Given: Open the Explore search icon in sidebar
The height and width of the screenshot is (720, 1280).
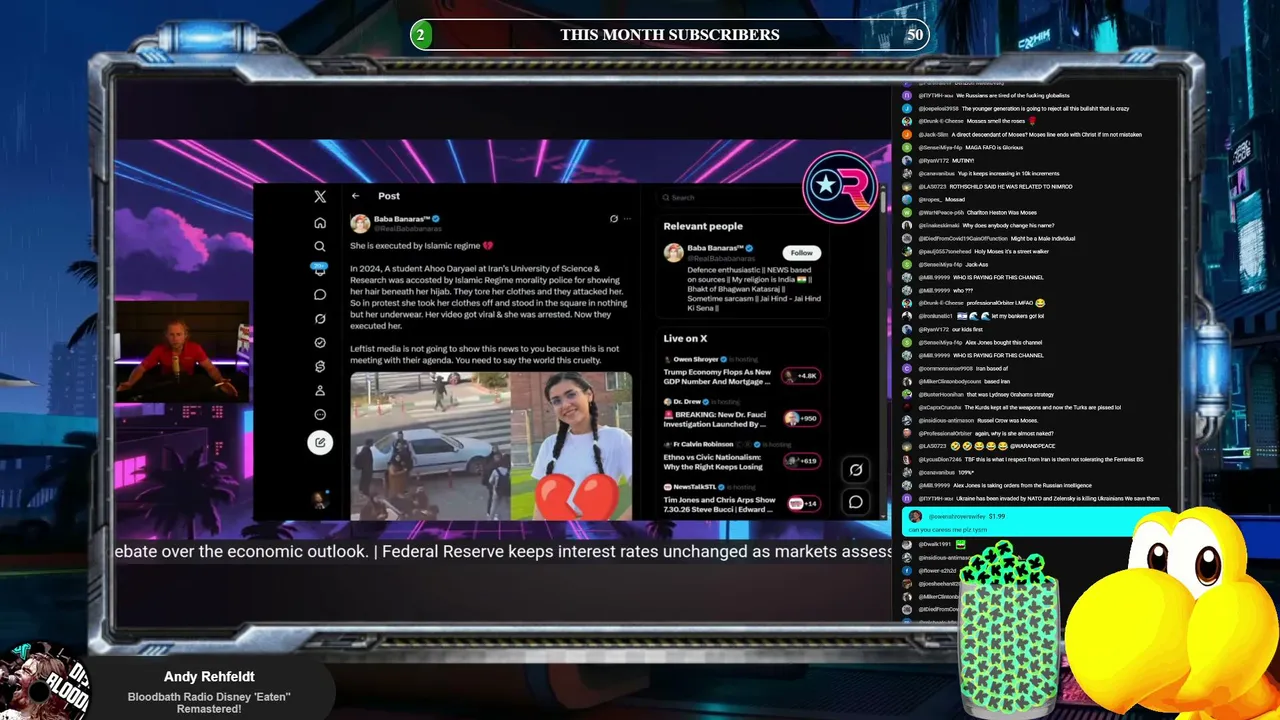Looking at the screenshot, I should click(x=320, y=246).
